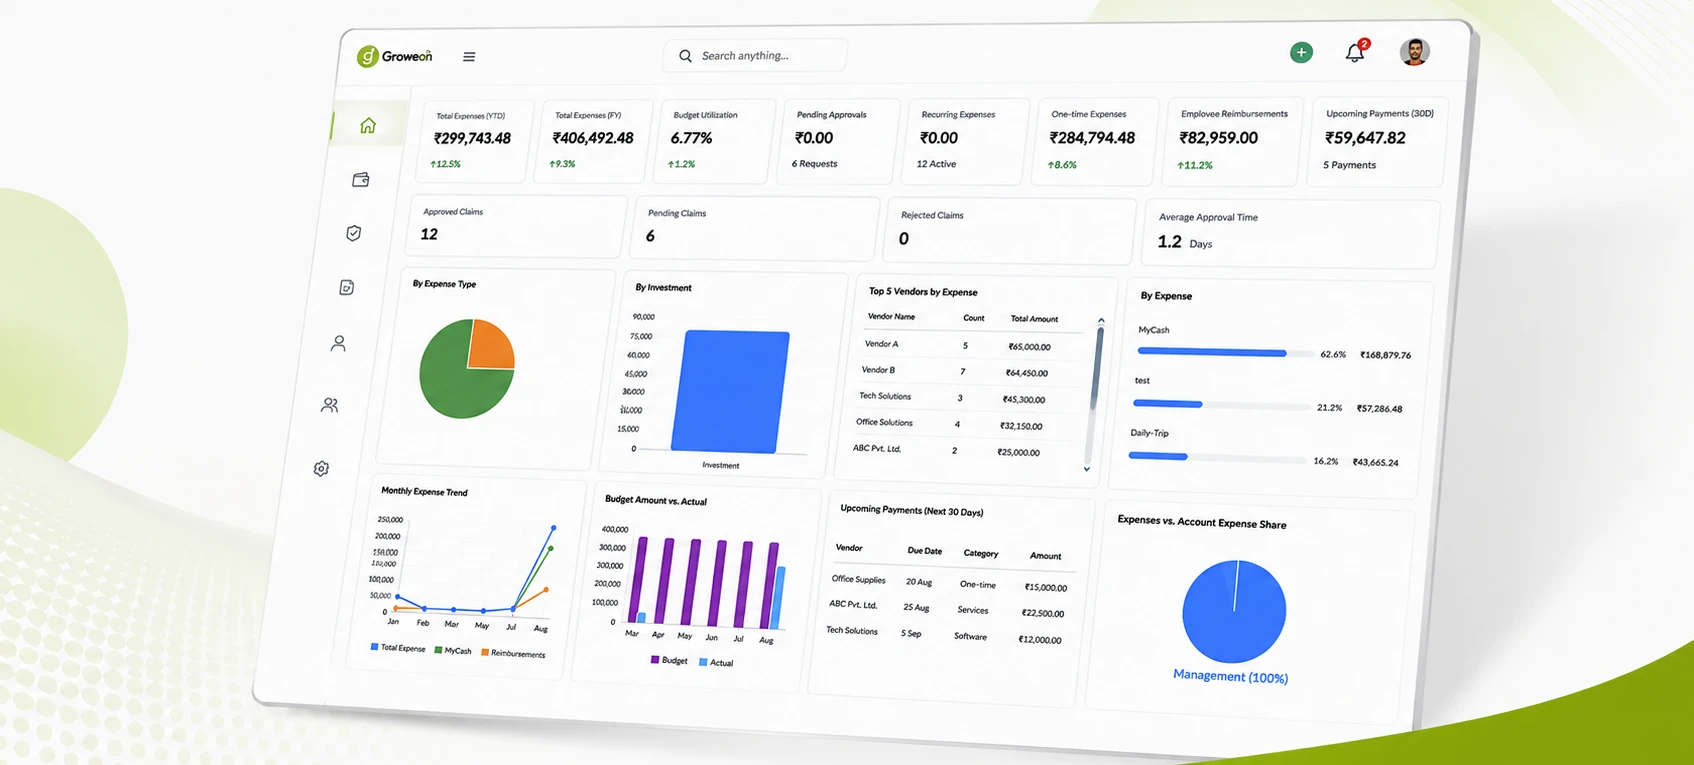1694x765 pixels.
Task: Click the blue Investment bar
Action: (730, 391)
